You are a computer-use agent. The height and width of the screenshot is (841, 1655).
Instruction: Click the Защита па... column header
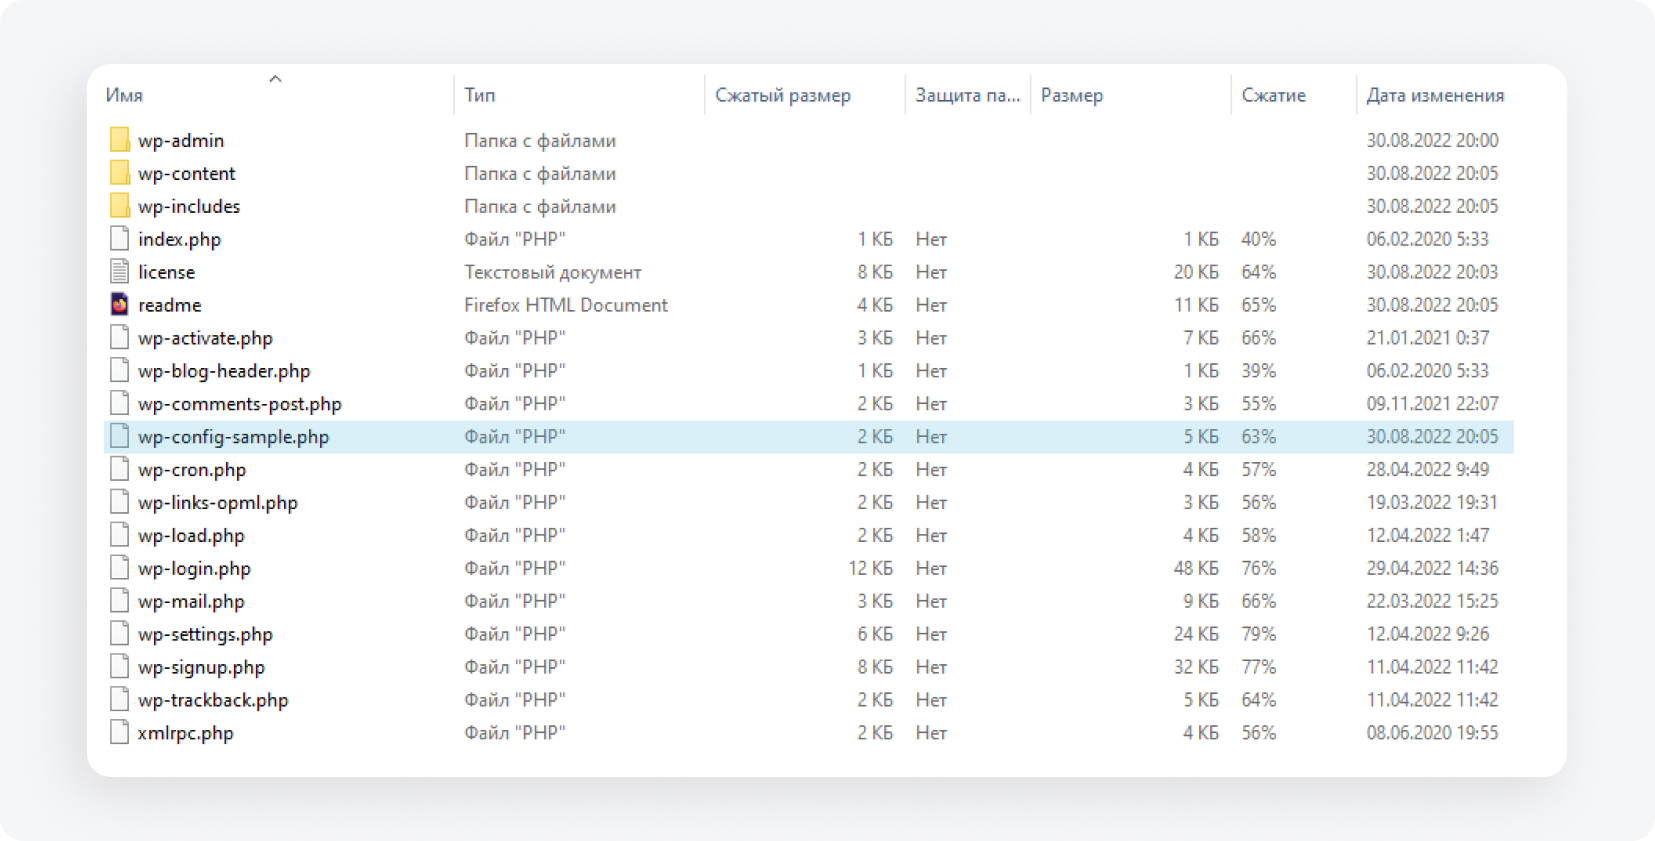(967, 96)
